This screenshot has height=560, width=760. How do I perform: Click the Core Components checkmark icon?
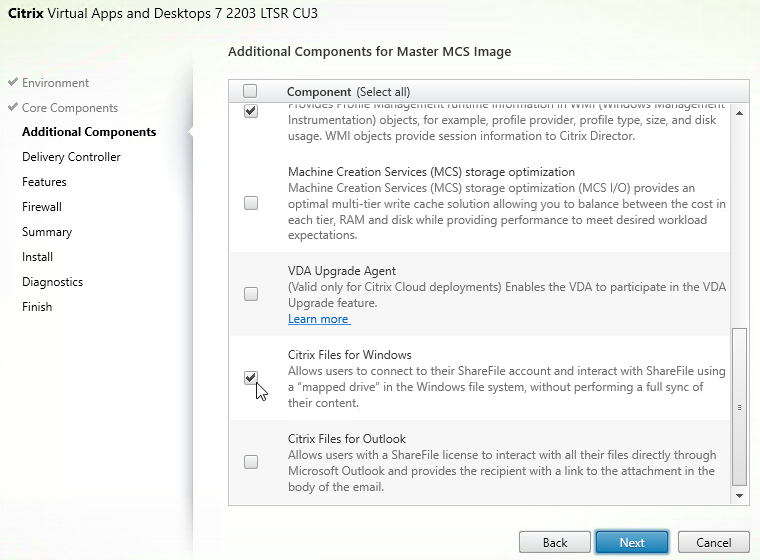coord(13,107)
